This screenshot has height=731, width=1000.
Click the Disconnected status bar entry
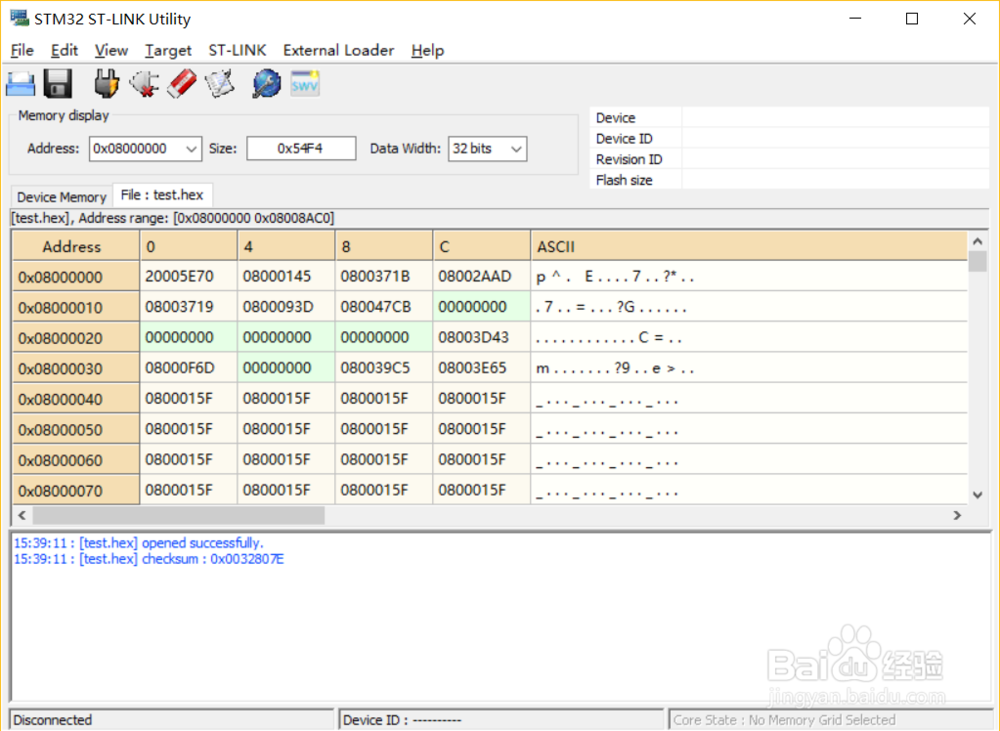coord(171,720)
